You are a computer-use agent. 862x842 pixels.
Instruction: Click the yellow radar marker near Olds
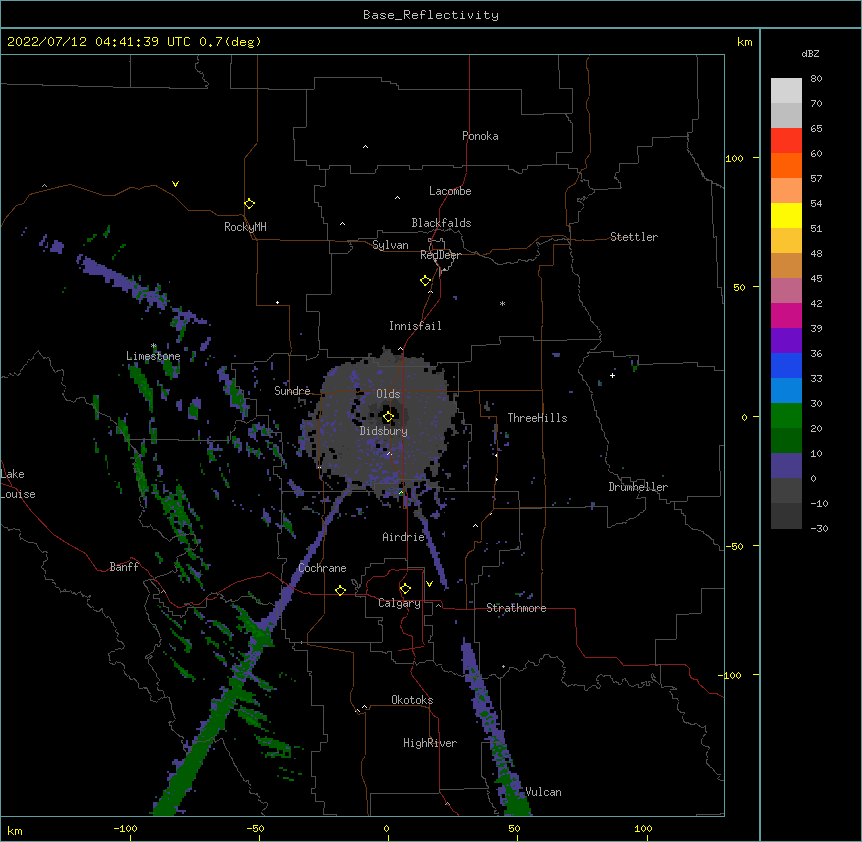pyautogui.click(x=388, y=417)
